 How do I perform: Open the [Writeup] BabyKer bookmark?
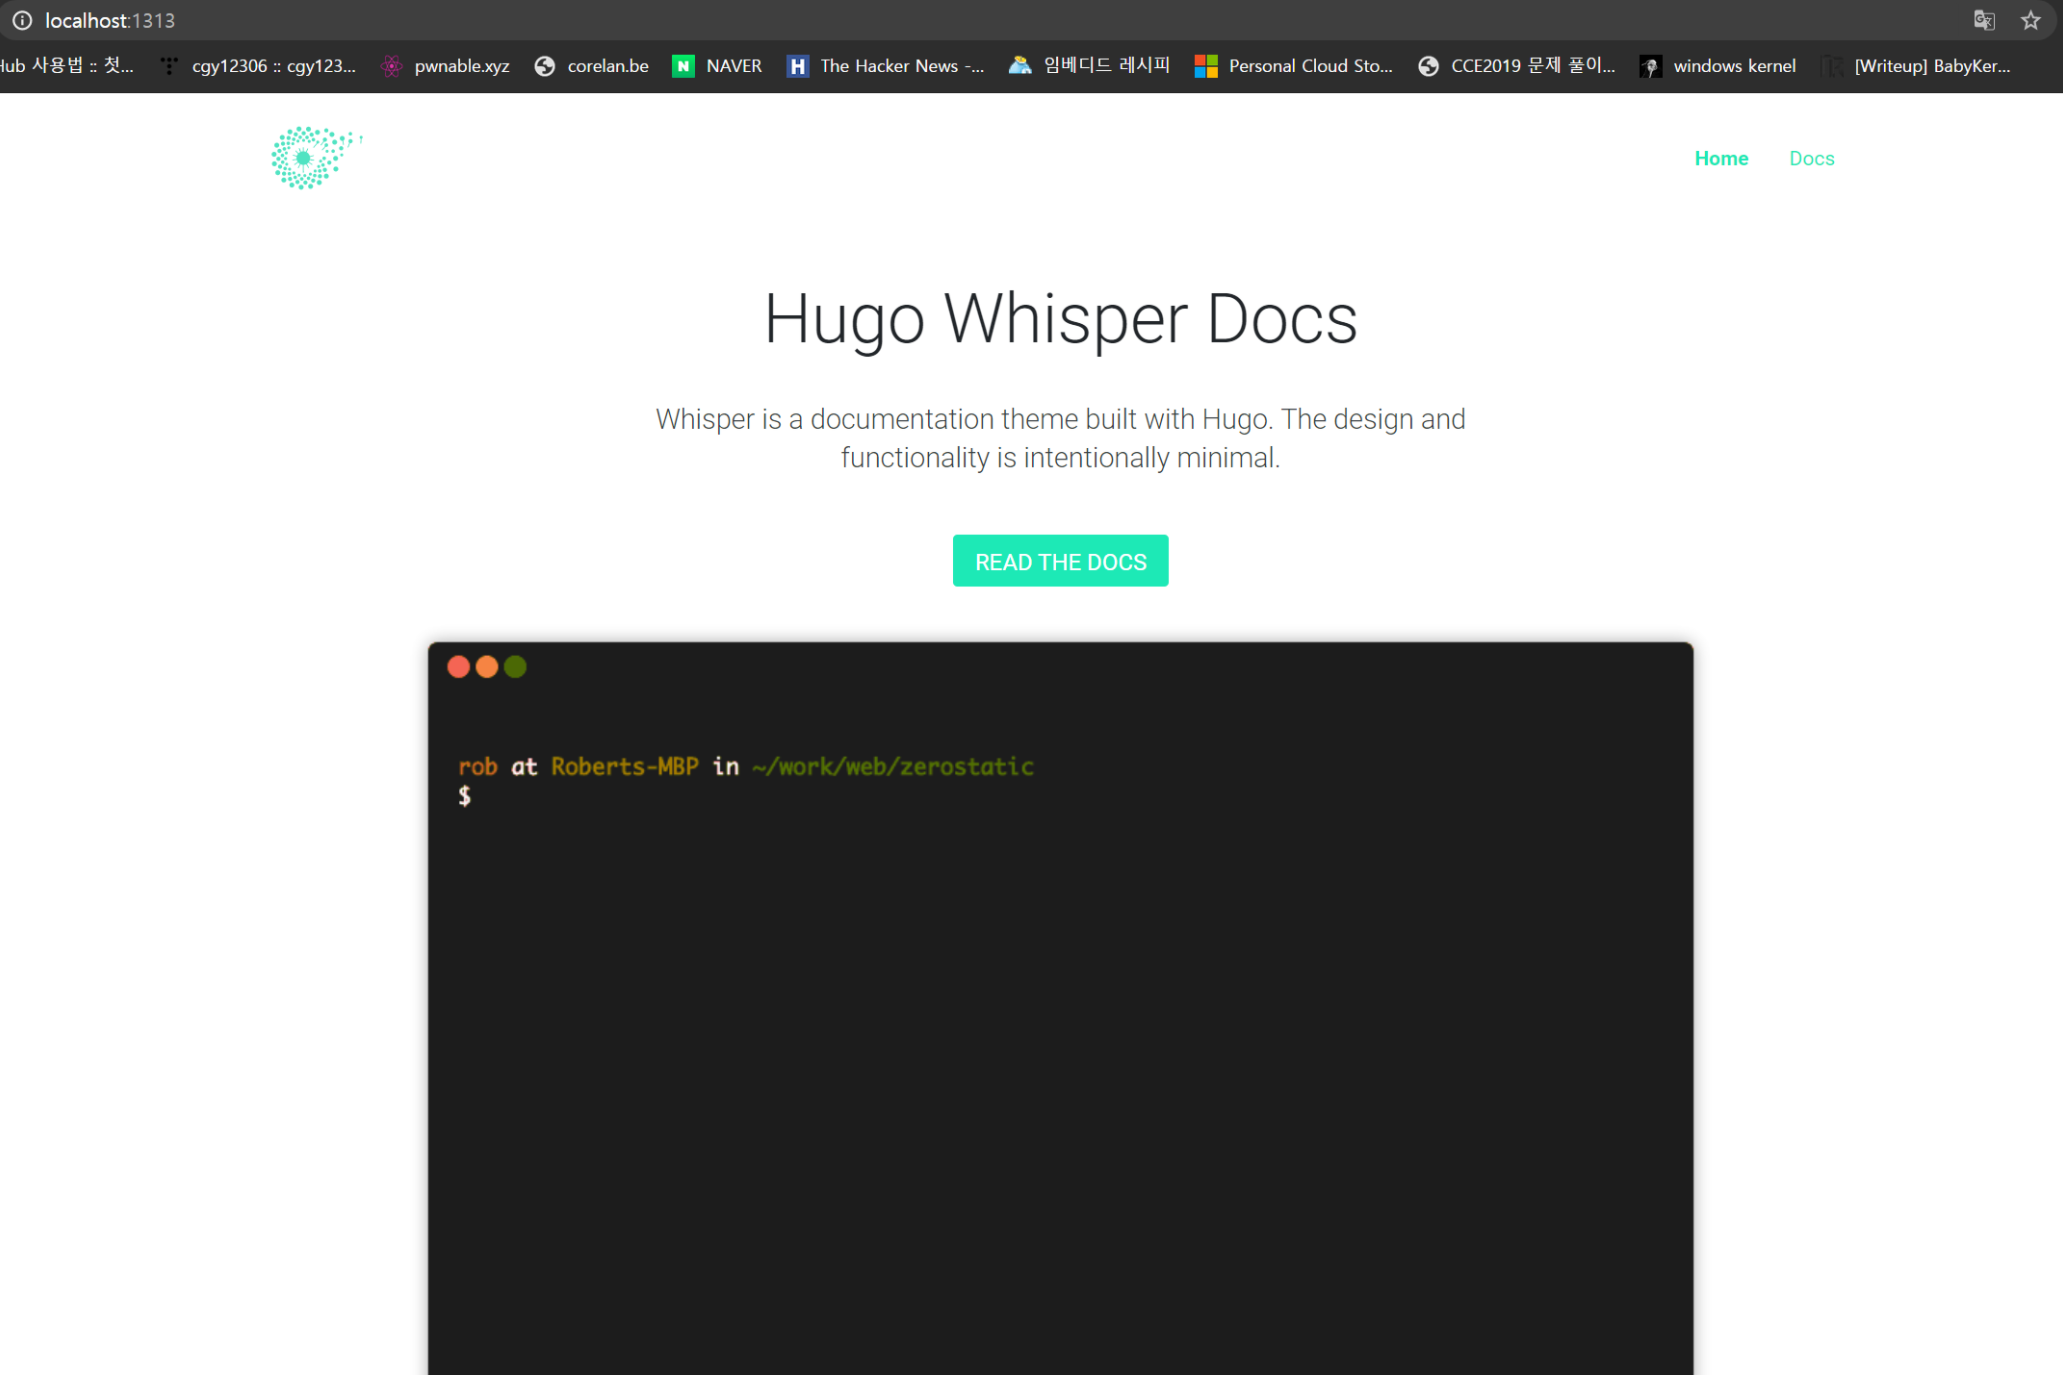(x=1916, y=66)
